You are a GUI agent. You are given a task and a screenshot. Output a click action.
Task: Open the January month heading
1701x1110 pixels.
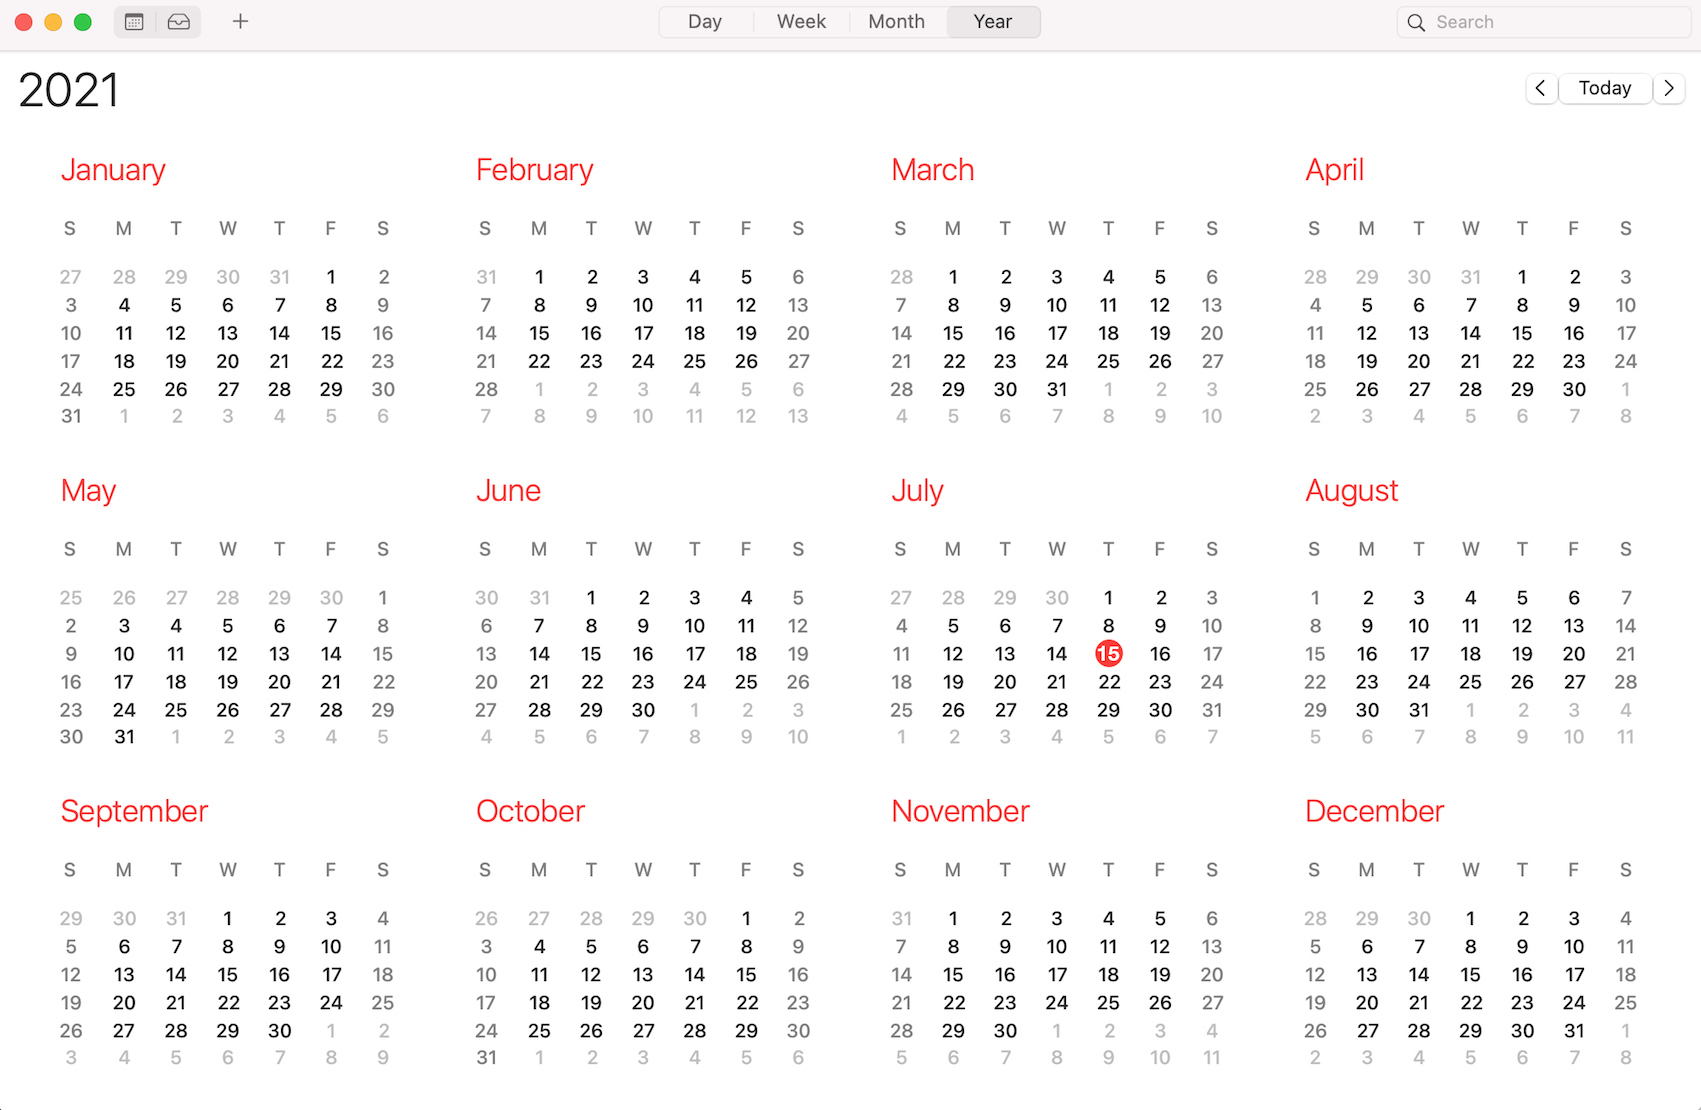113,170
